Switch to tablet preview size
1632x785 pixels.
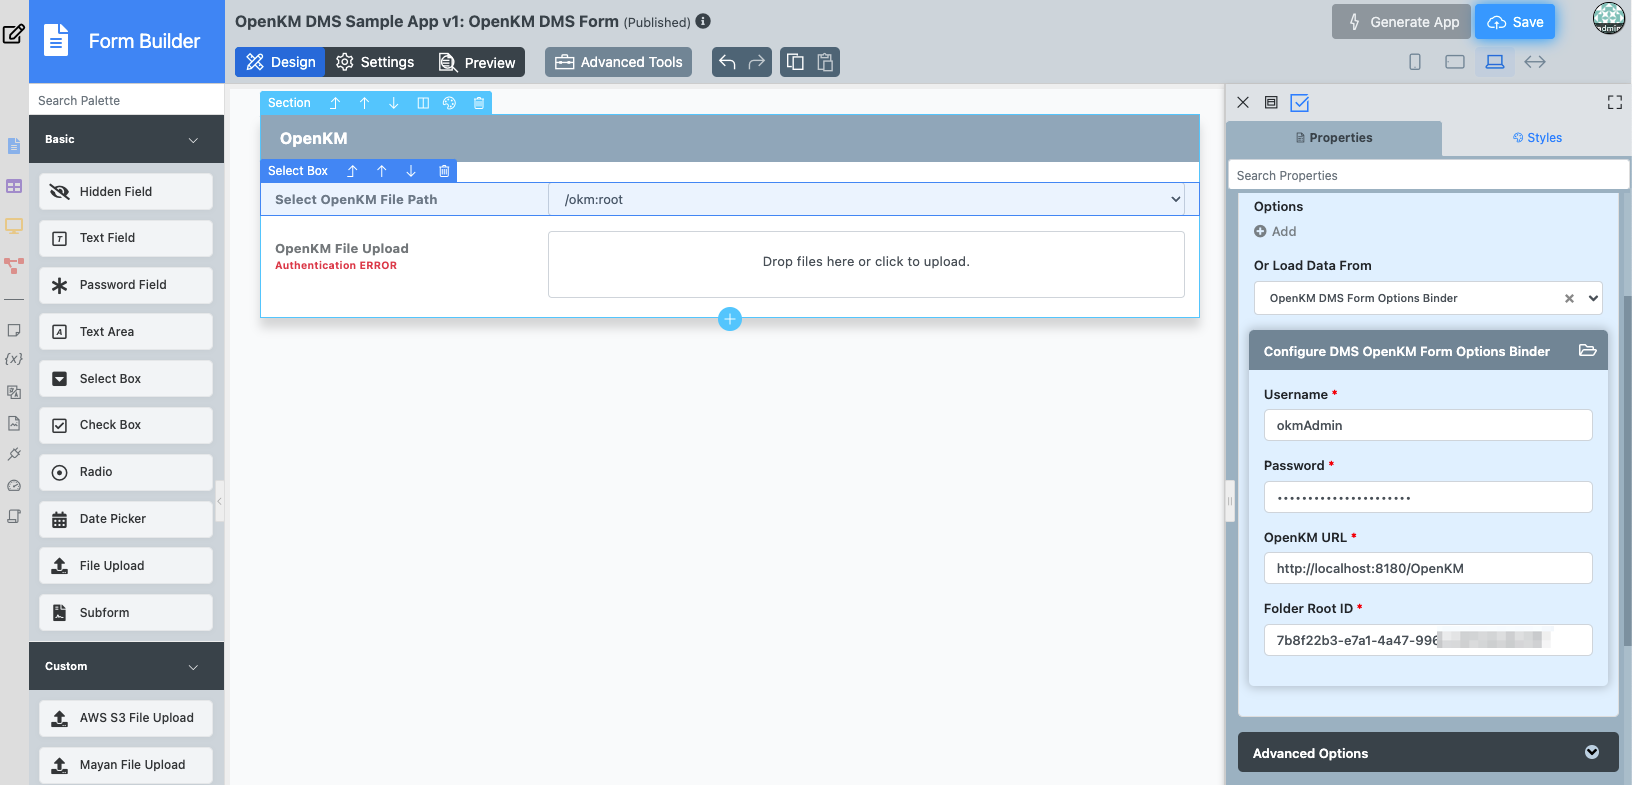tap(1455, 62)
